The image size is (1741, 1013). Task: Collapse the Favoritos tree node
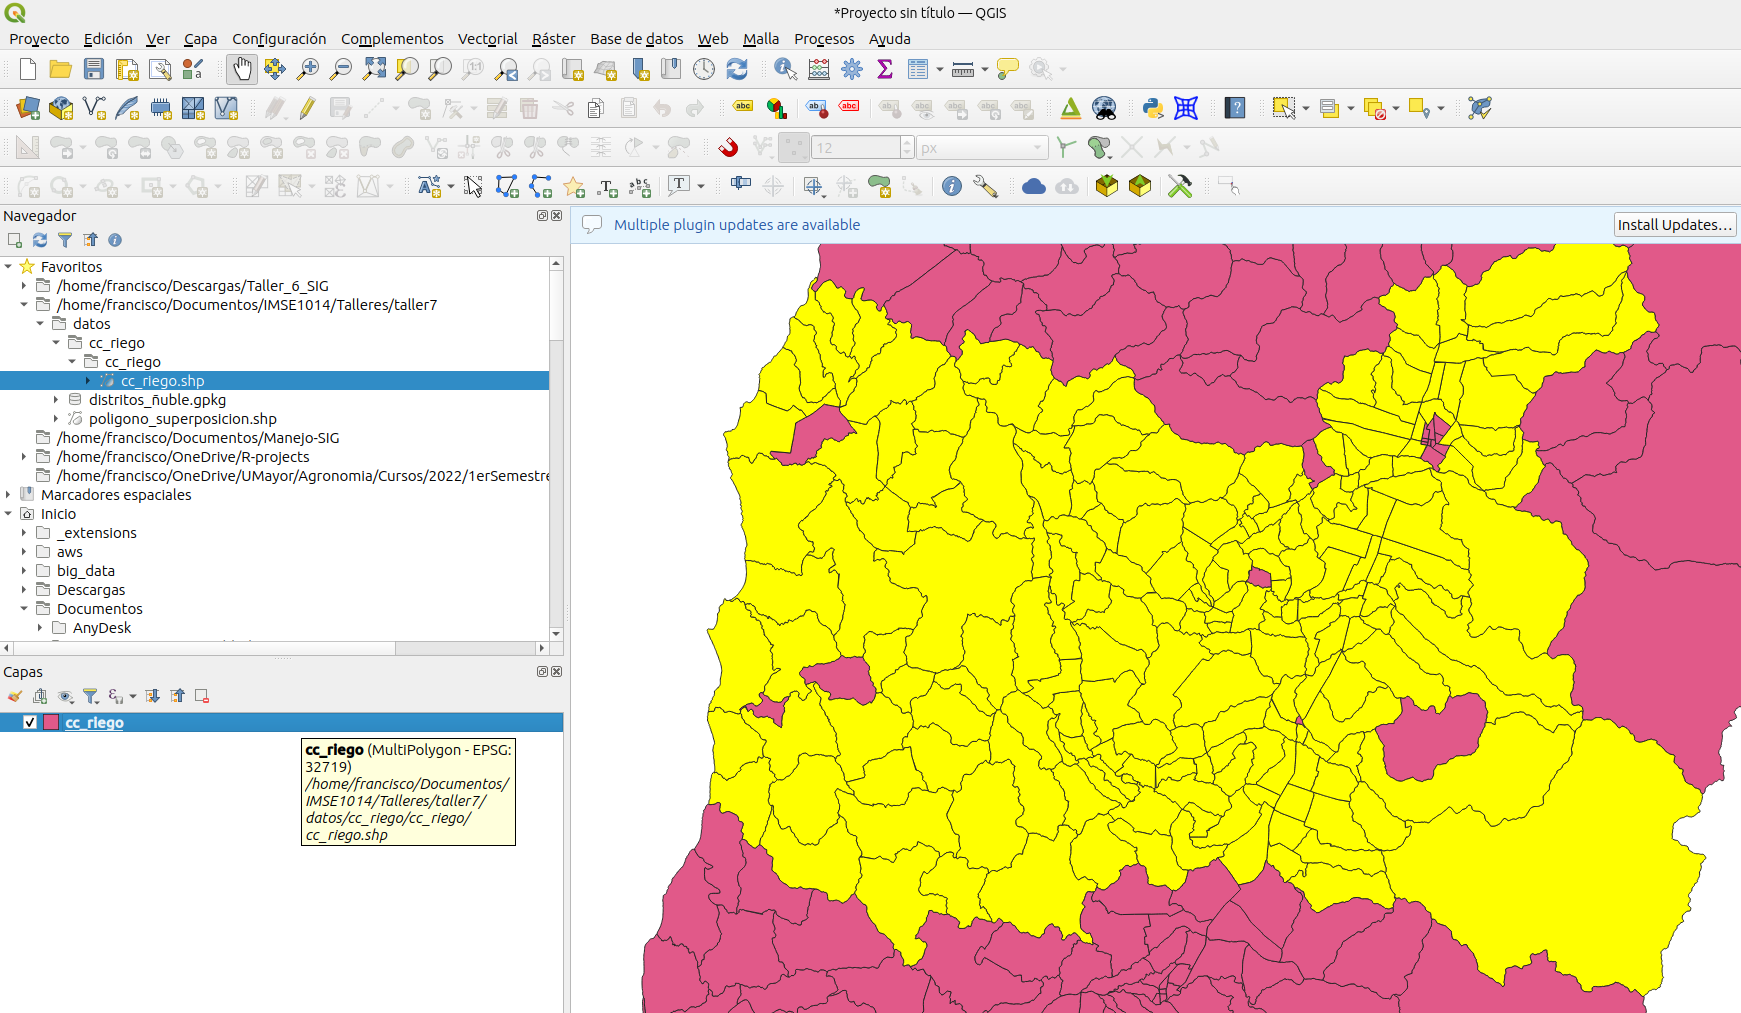(8, 267)
